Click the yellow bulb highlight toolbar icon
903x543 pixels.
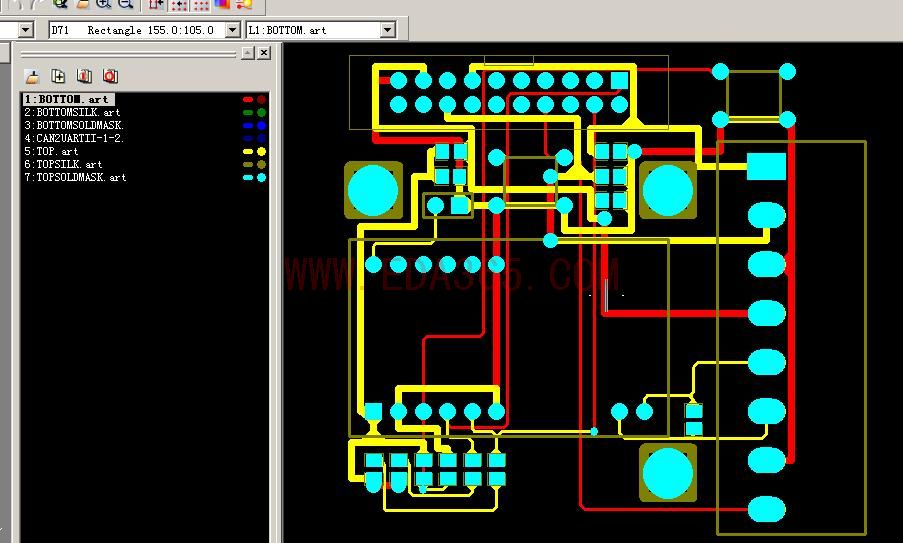click(x=244, y=3)
